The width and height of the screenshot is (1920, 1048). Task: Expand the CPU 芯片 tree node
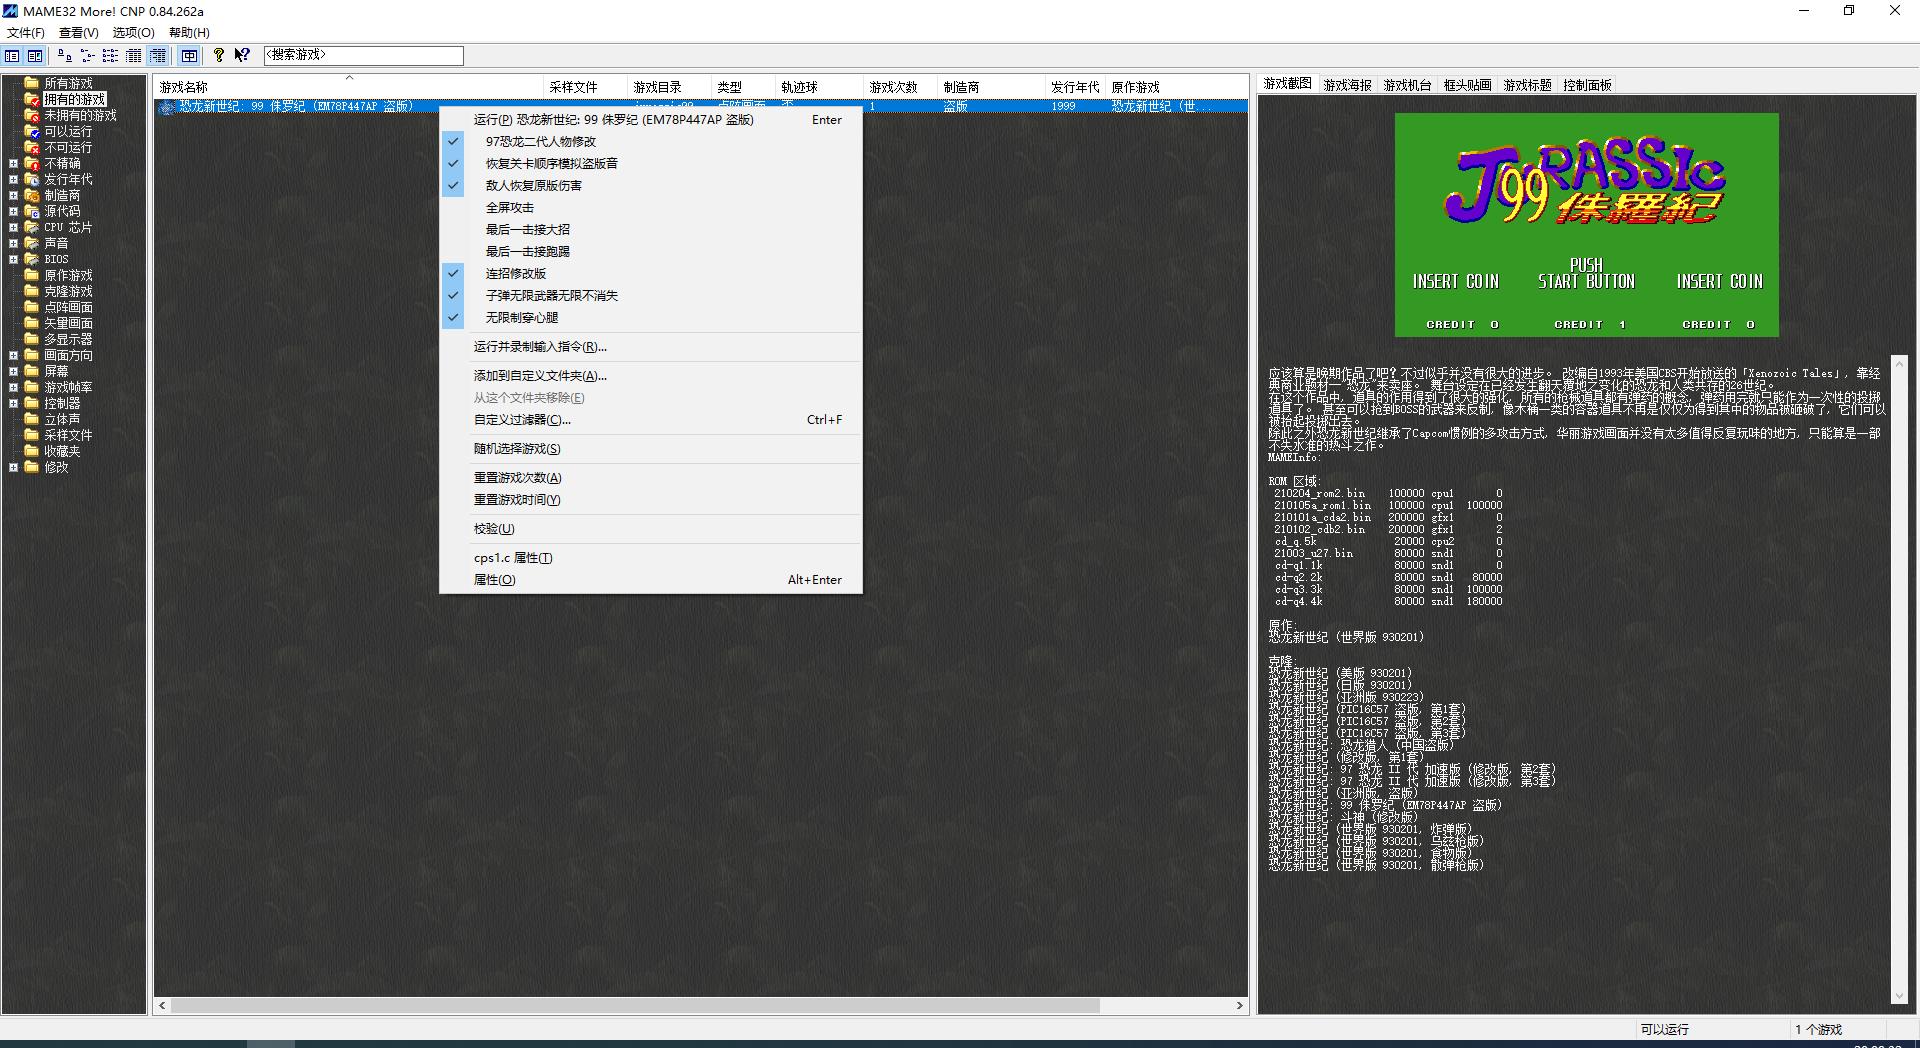tap(14, 228)
